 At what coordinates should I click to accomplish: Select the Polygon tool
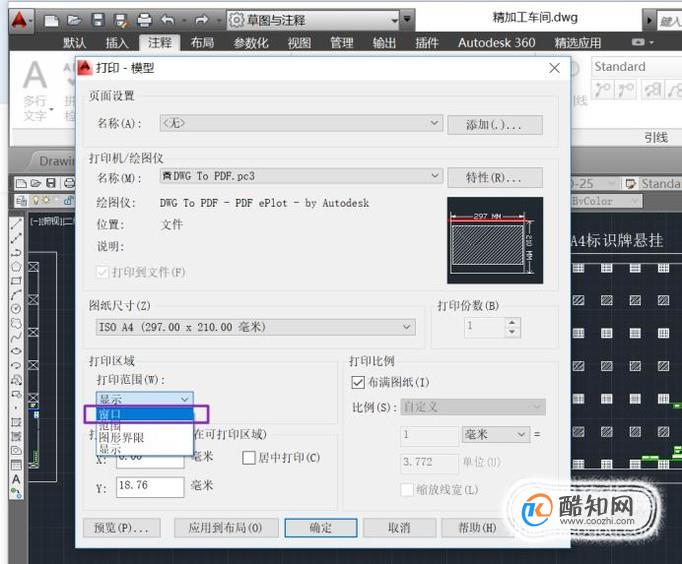[16, 267]
